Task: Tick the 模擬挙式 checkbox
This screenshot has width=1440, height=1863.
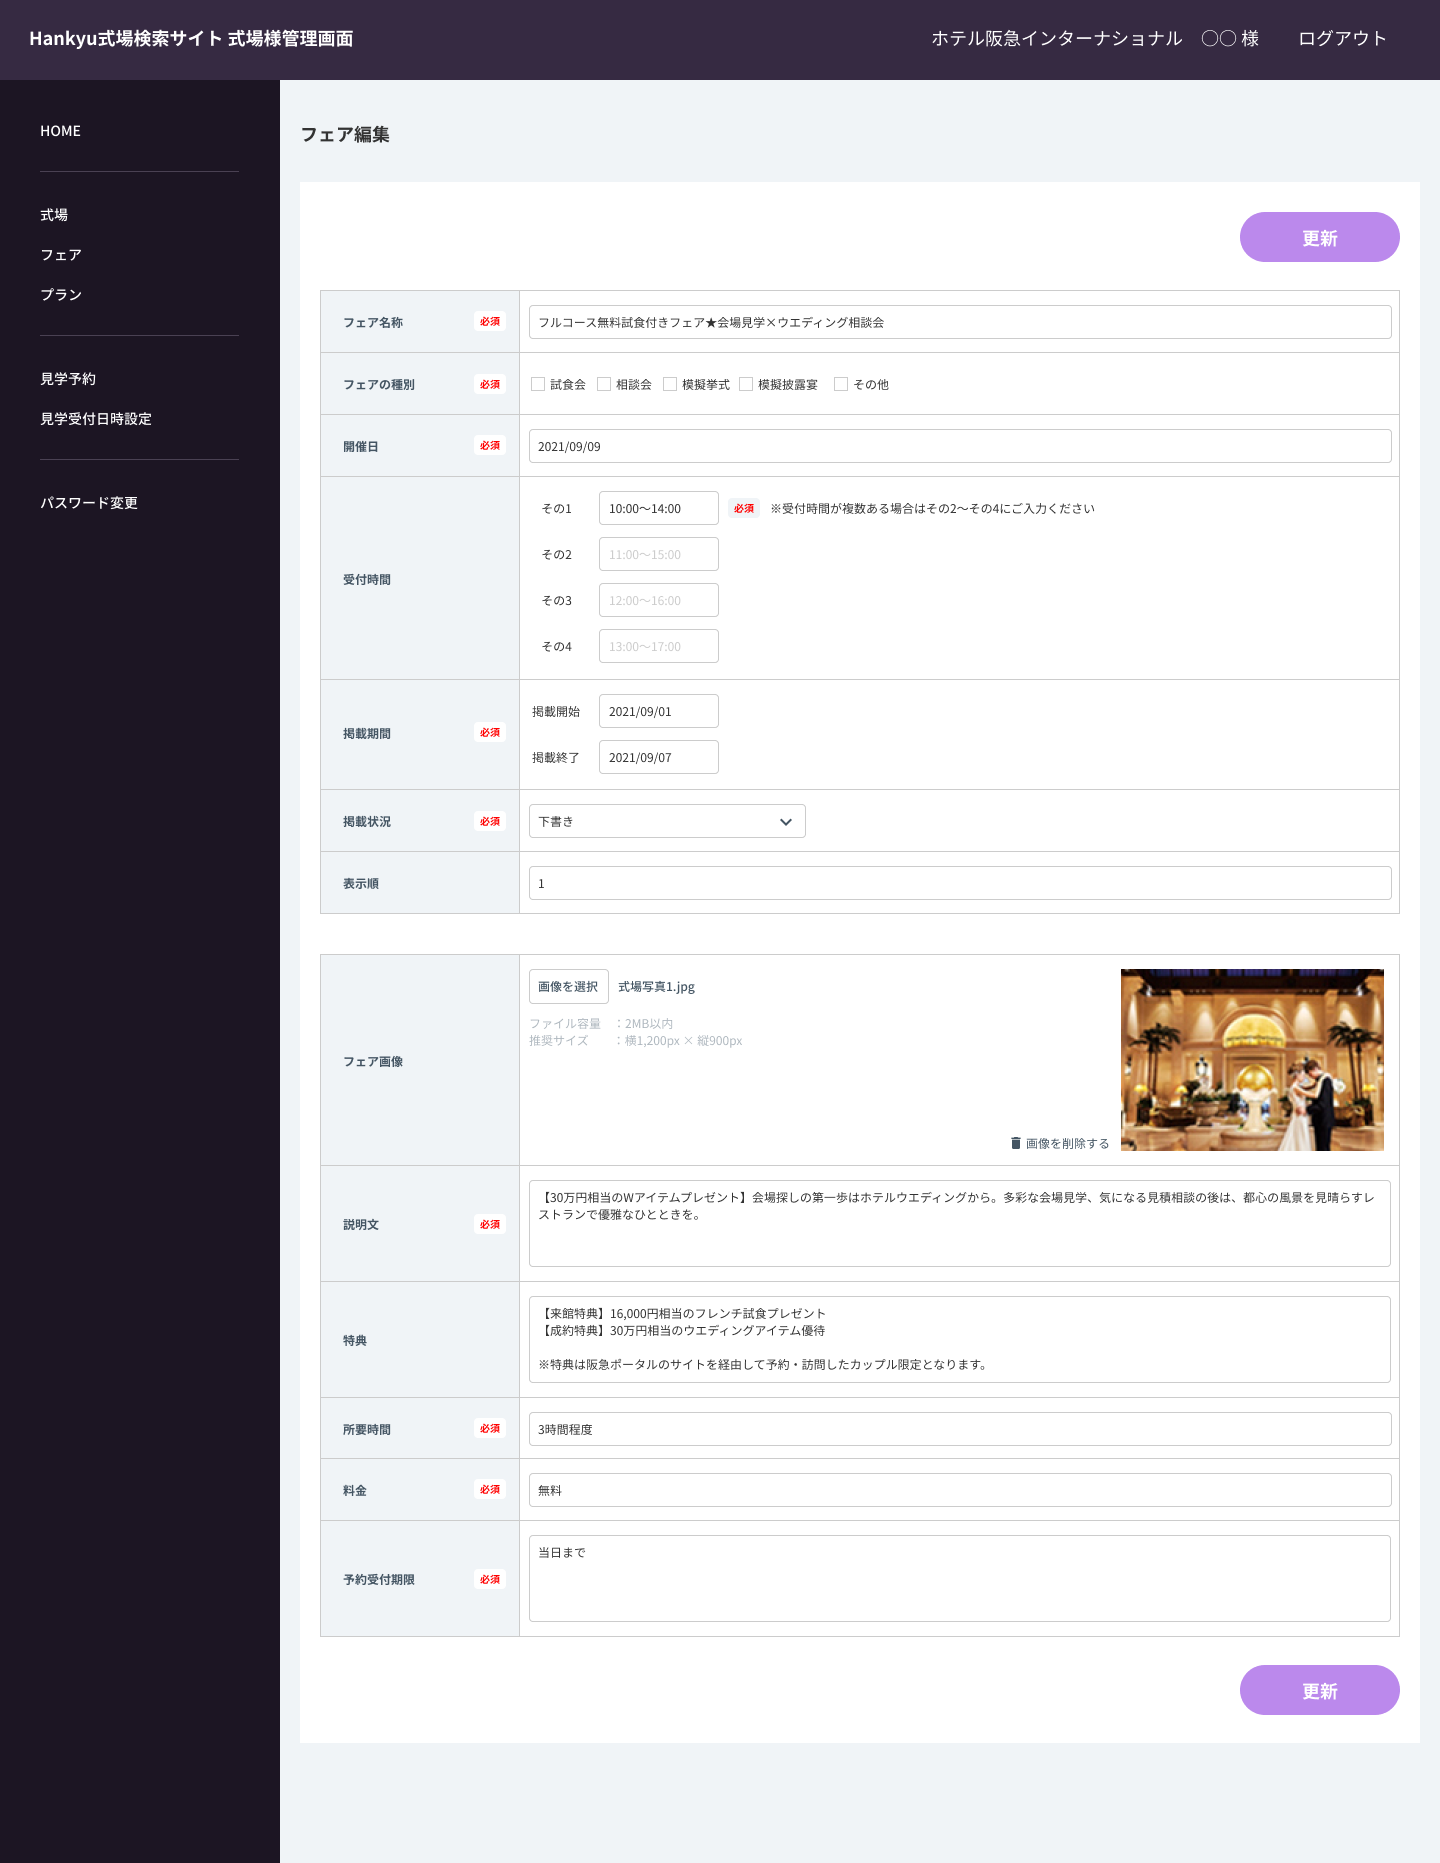Action: pos(670,384)
